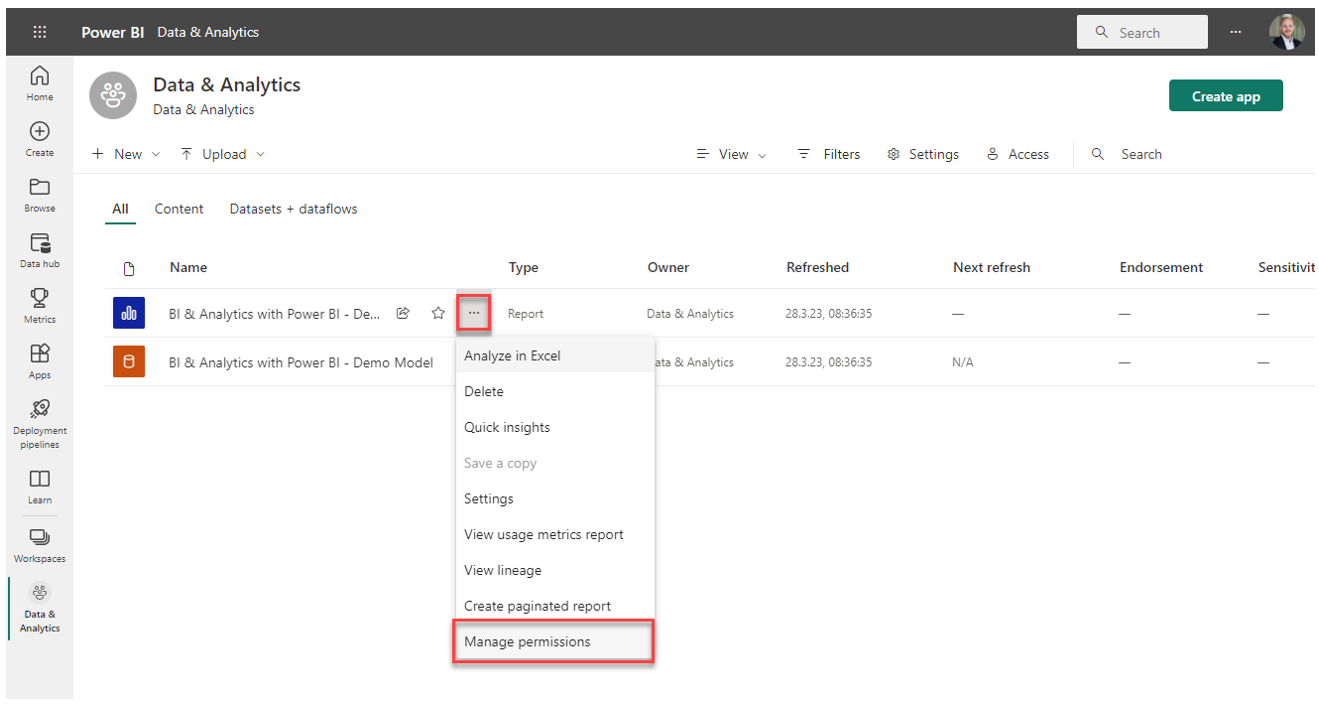The width and height of the screenshot is (1319, 708).
Task: Open Create in the sidebar
Action: coord(40,139)
